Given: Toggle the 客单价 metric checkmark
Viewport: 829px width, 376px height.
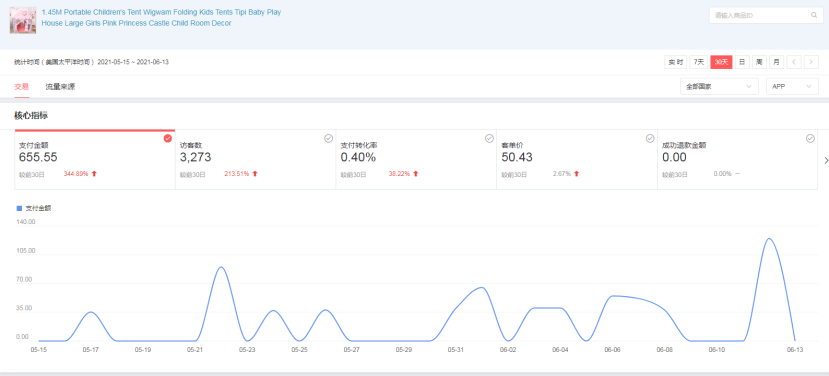Looking at the screenshot, I should 650,139.
